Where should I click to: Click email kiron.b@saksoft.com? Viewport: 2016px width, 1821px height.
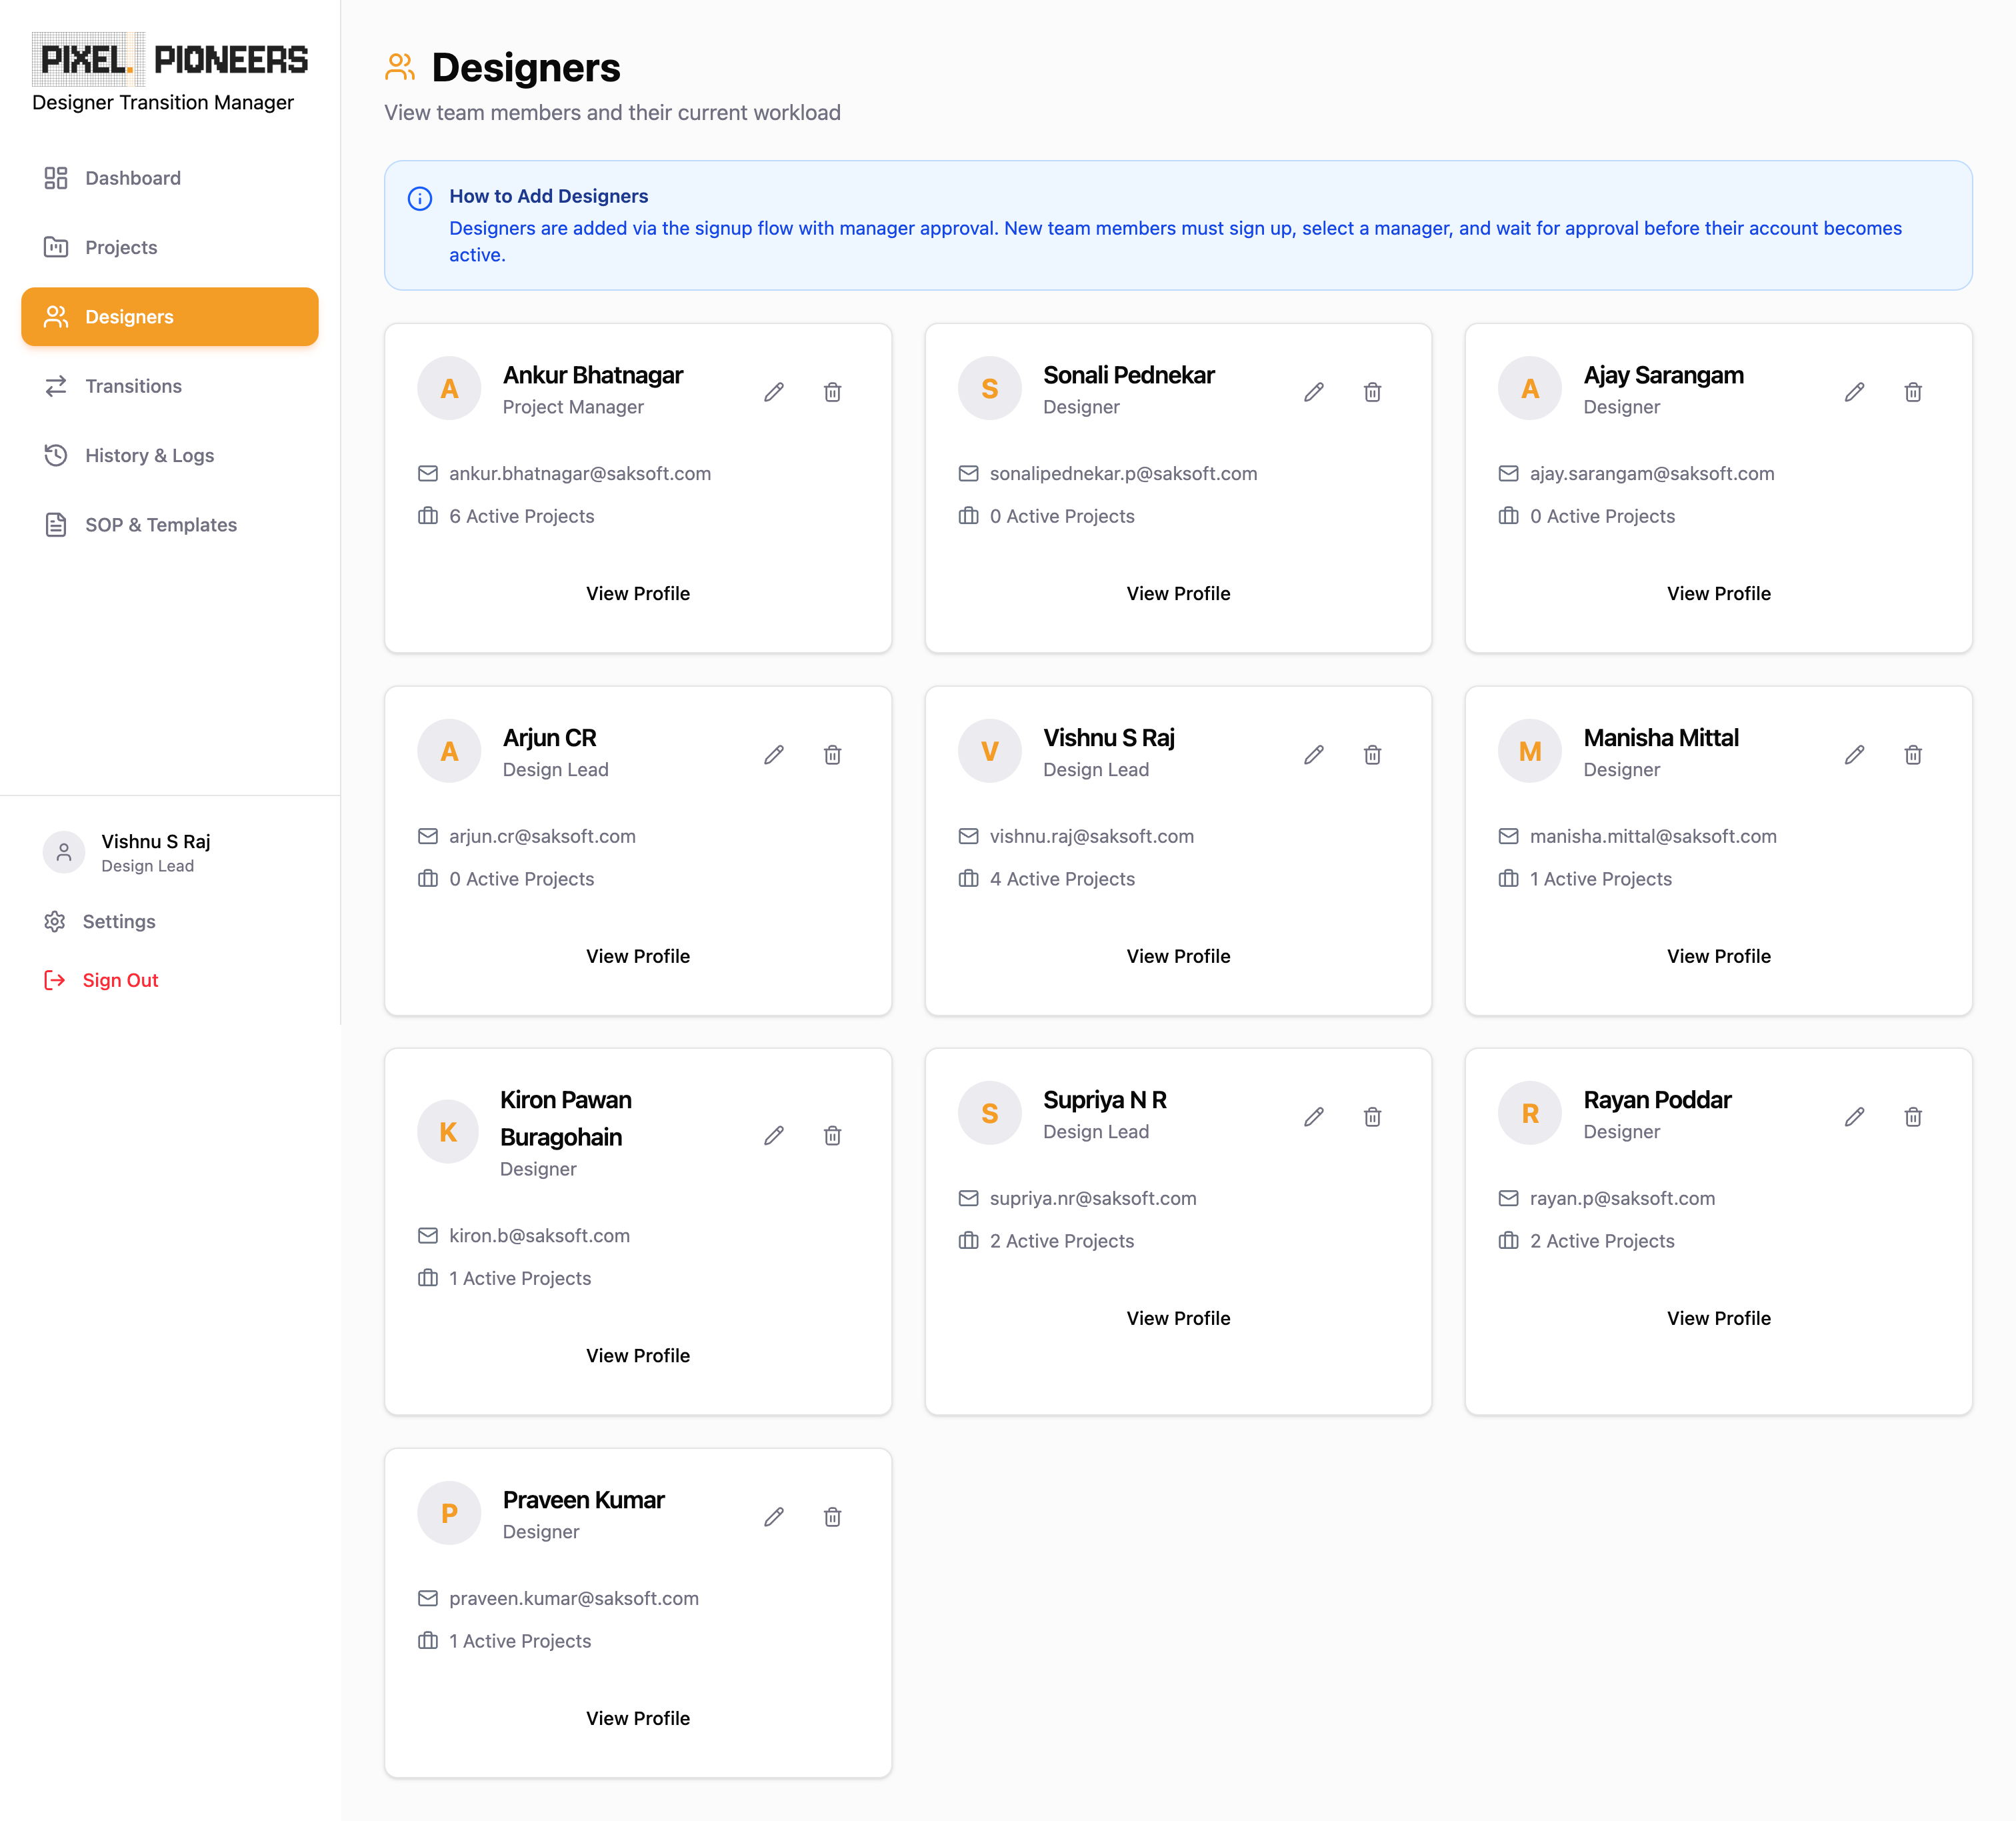(539, 1236)
